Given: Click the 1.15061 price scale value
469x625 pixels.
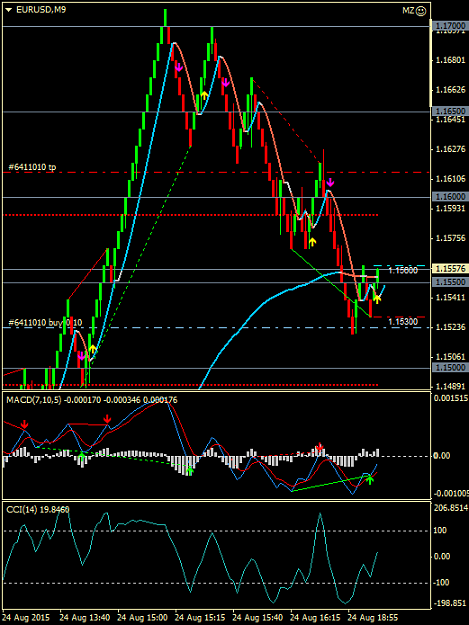Looking at the screenshot, I should tap(451, 356).
